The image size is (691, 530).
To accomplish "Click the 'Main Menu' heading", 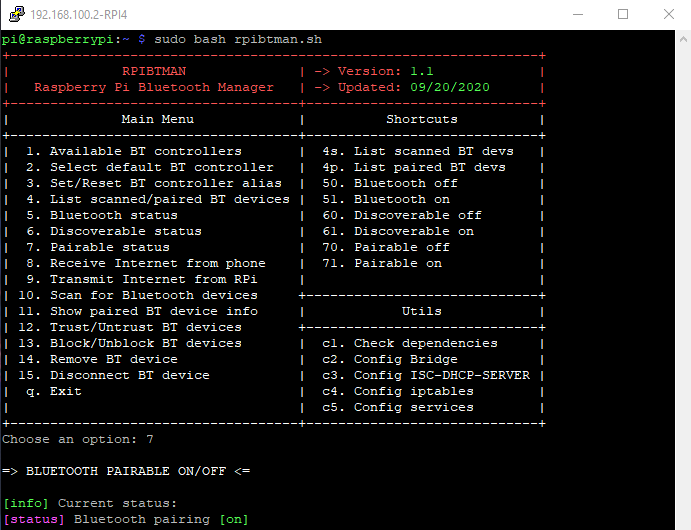I will click(158, 119).
